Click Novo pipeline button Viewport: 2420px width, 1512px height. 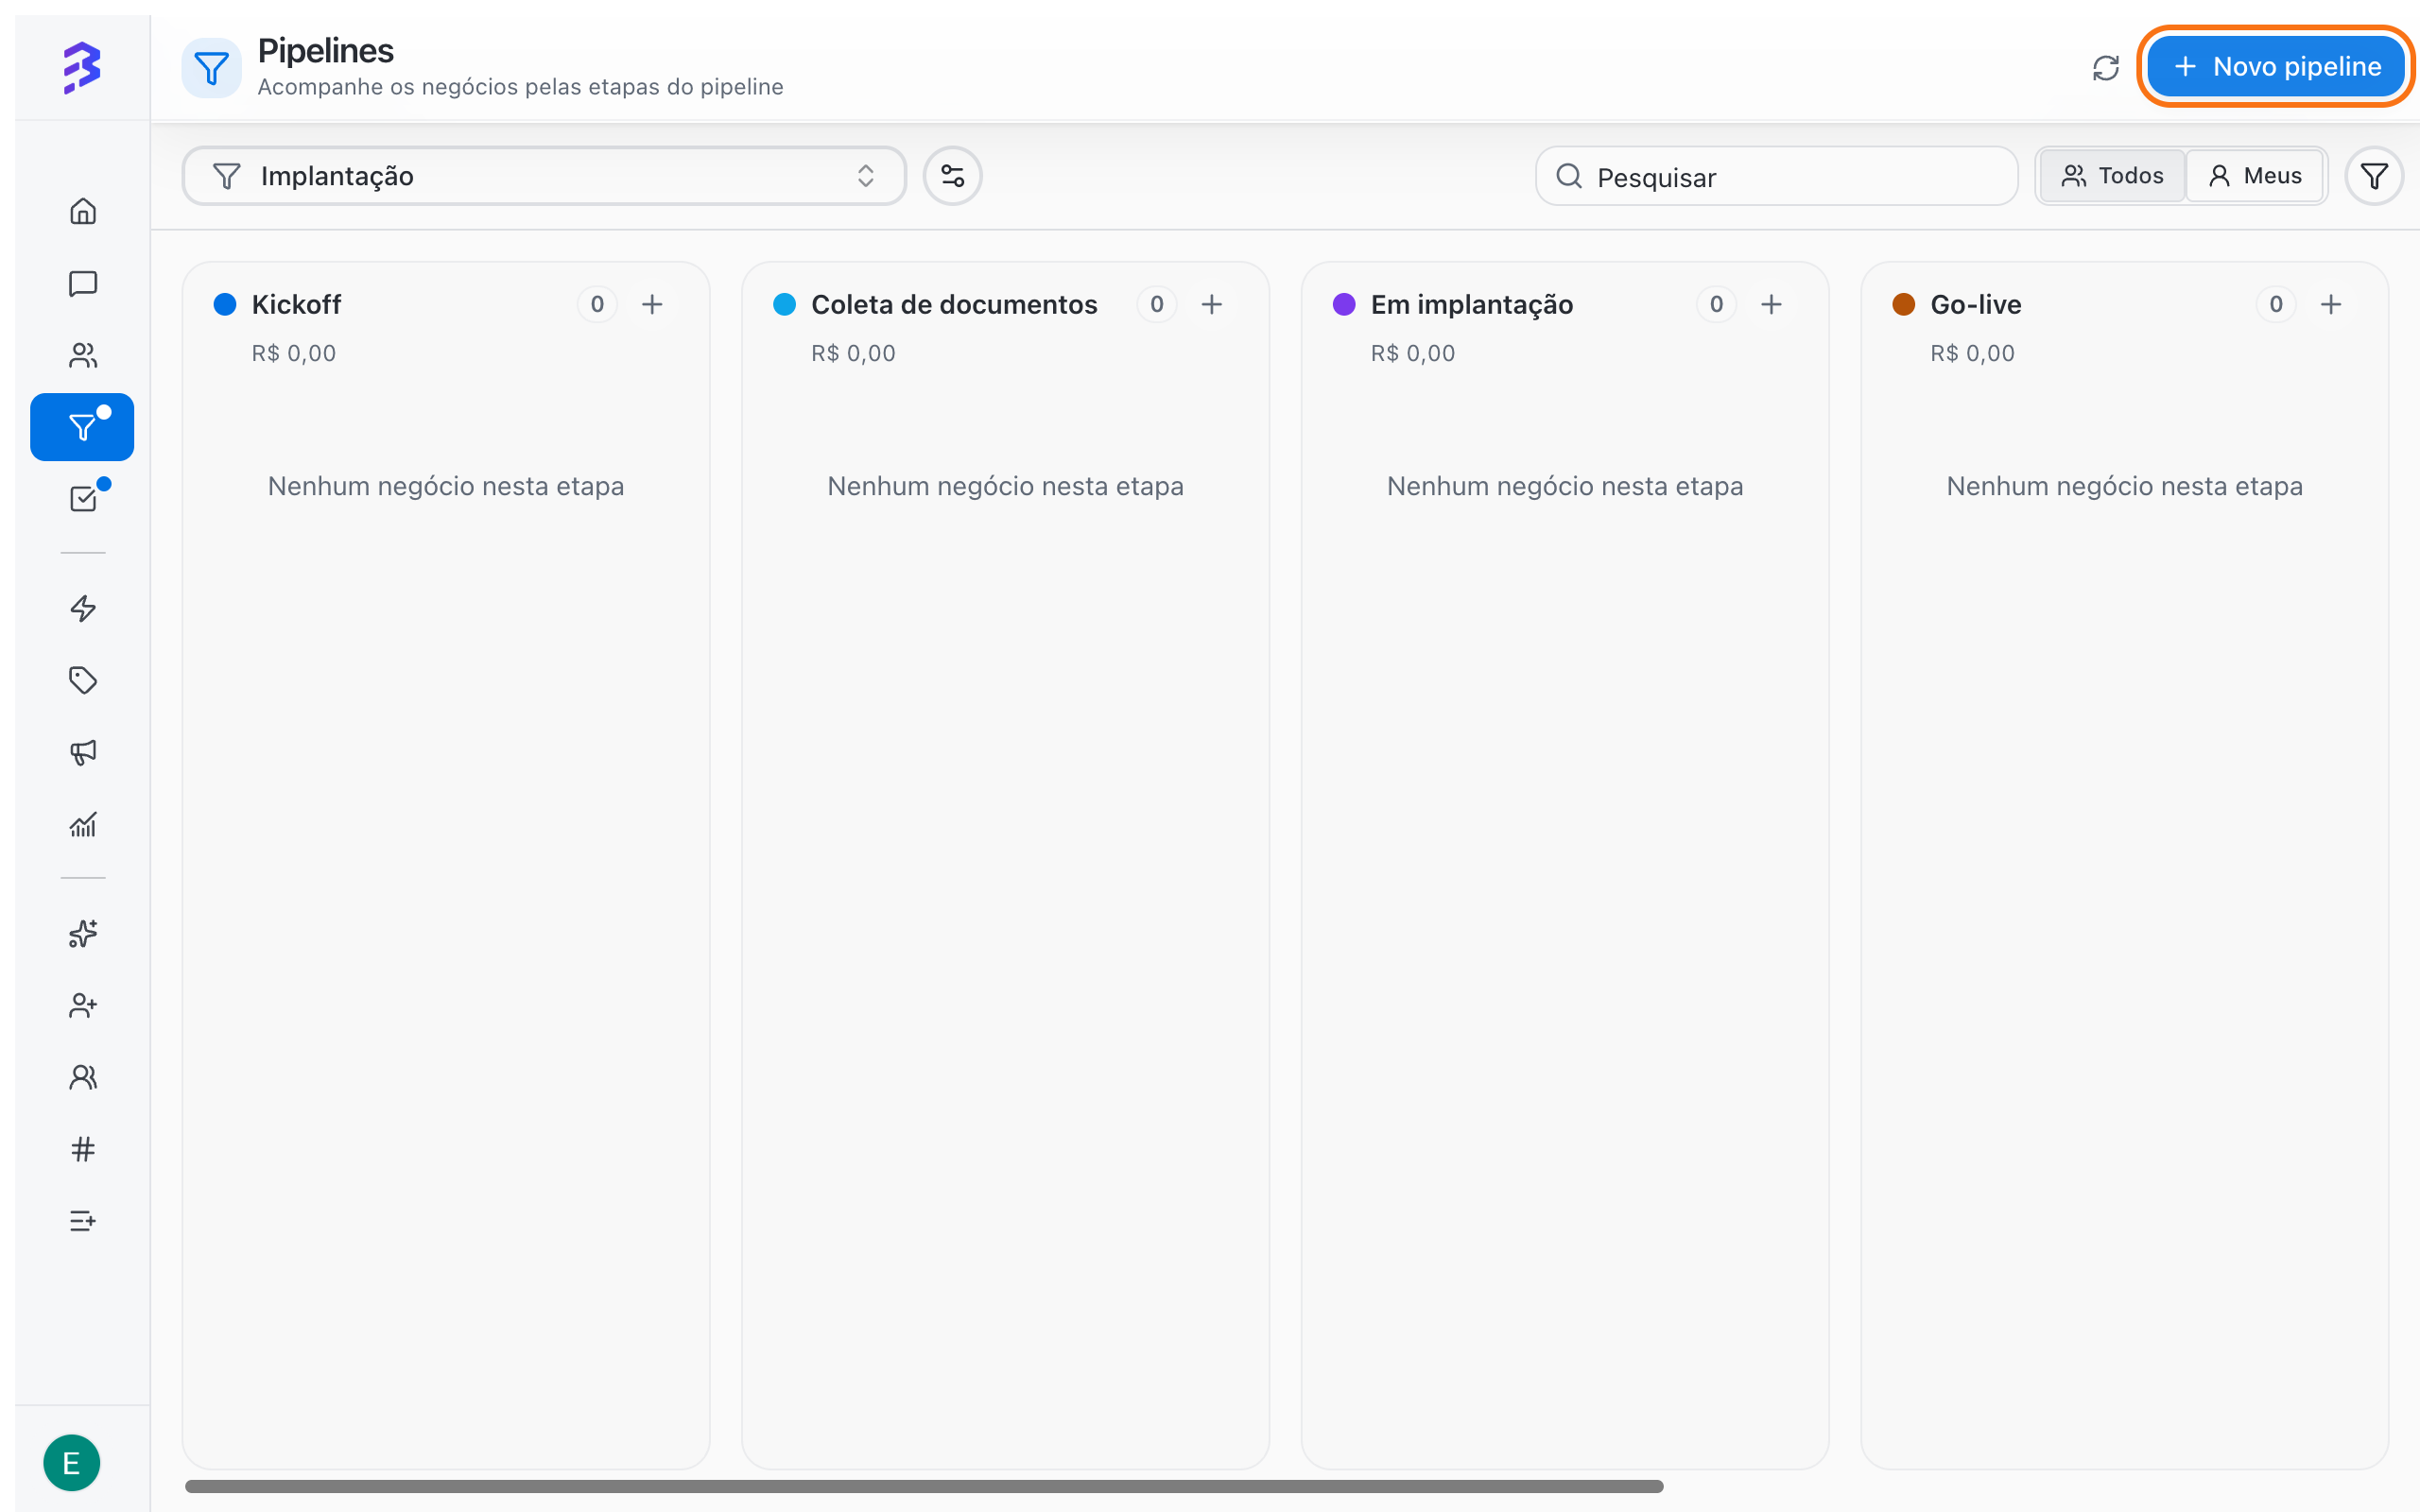point(2276,67)
